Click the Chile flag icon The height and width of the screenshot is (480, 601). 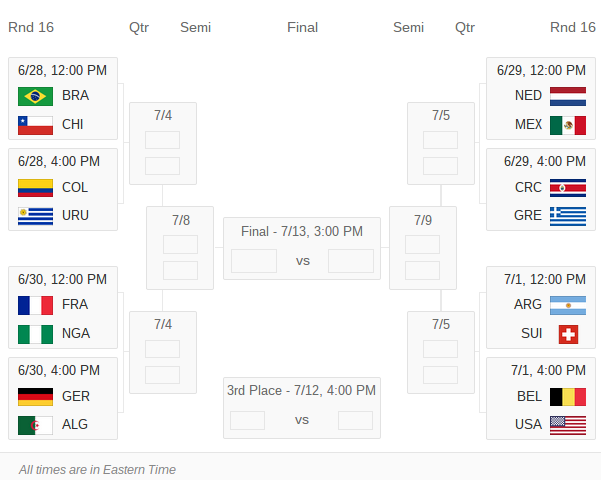tap(35, 125)
